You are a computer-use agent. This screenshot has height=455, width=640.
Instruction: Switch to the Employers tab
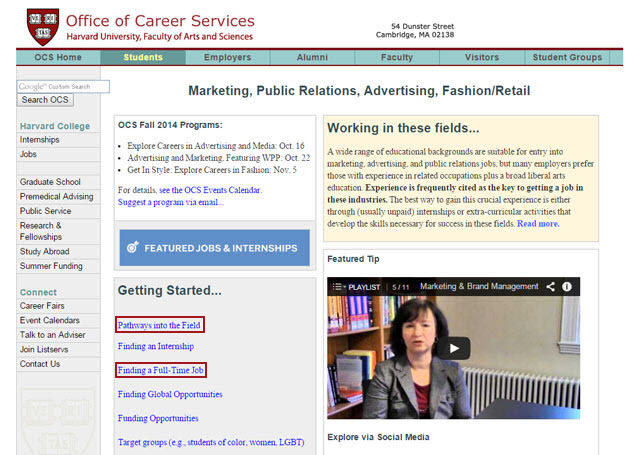coord(227,58)
